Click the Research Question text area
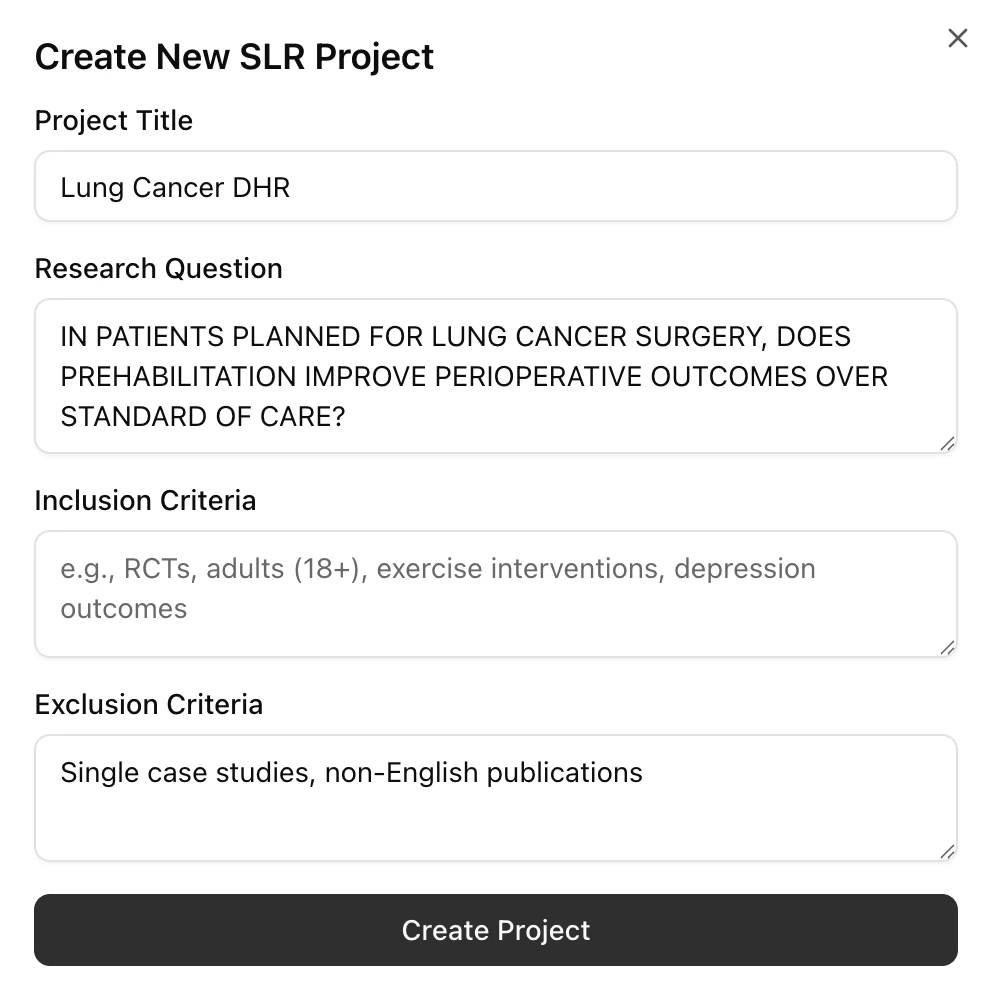 (x=496, y=376)
